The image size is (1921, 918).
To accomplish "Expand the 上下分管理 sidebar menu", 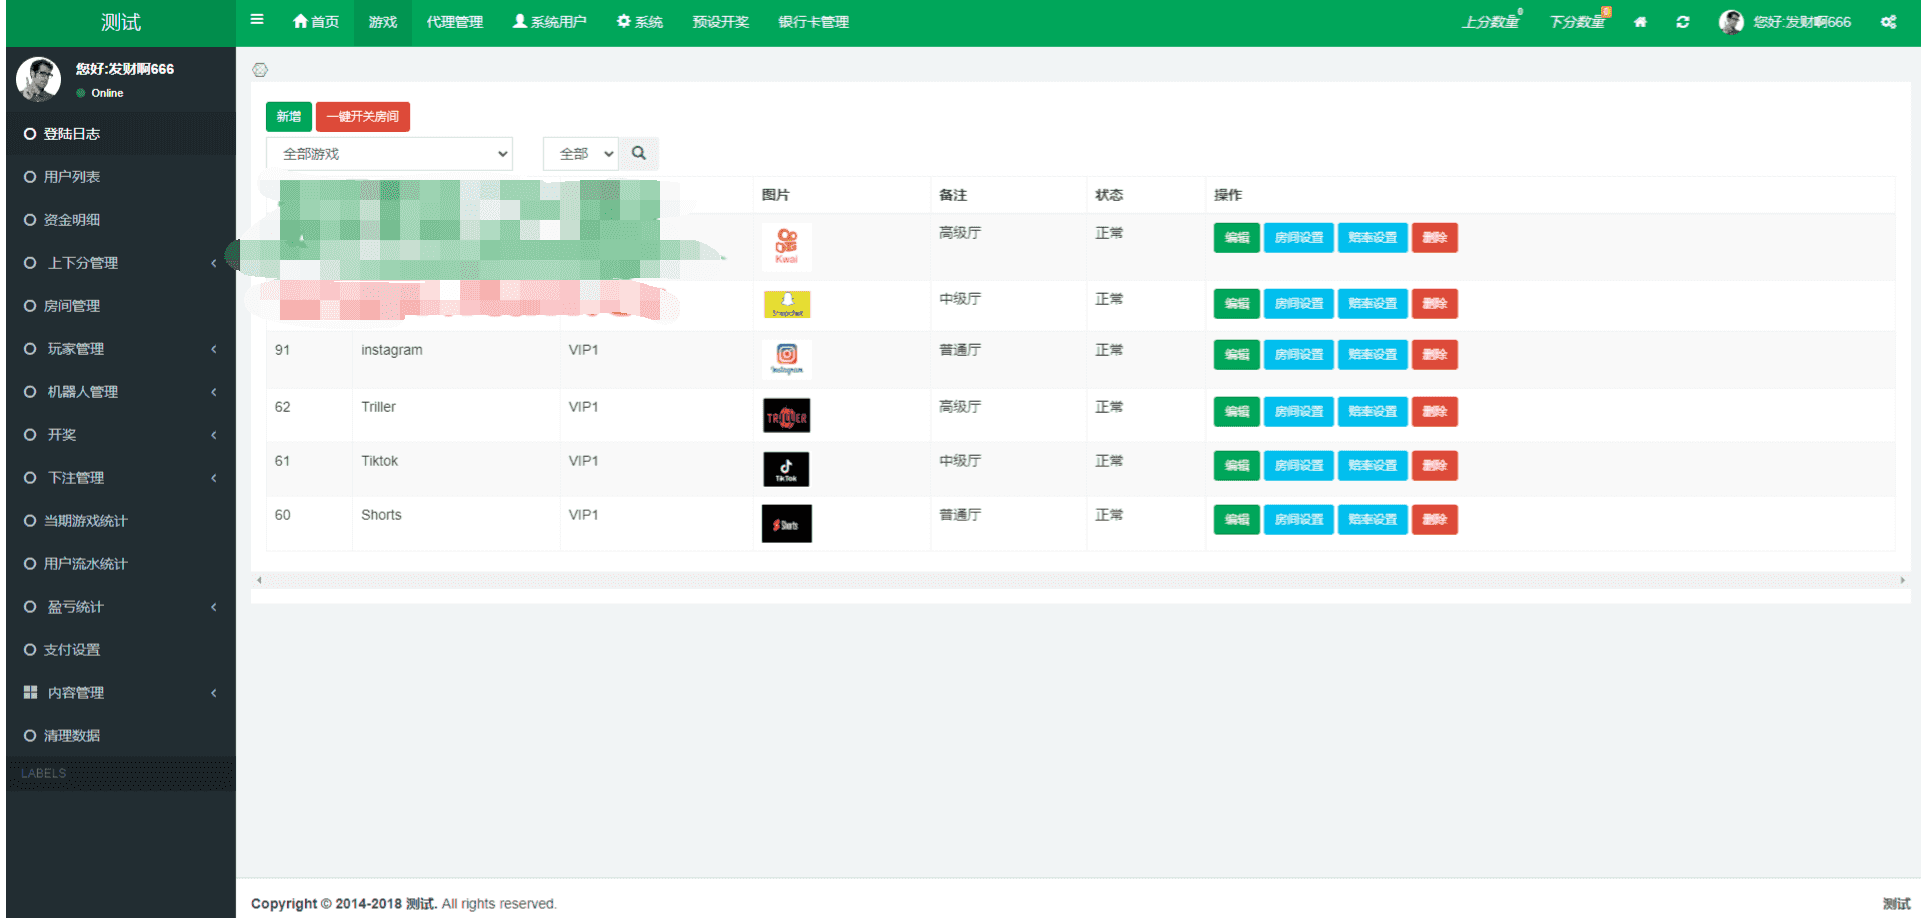I will coord(120,263).
